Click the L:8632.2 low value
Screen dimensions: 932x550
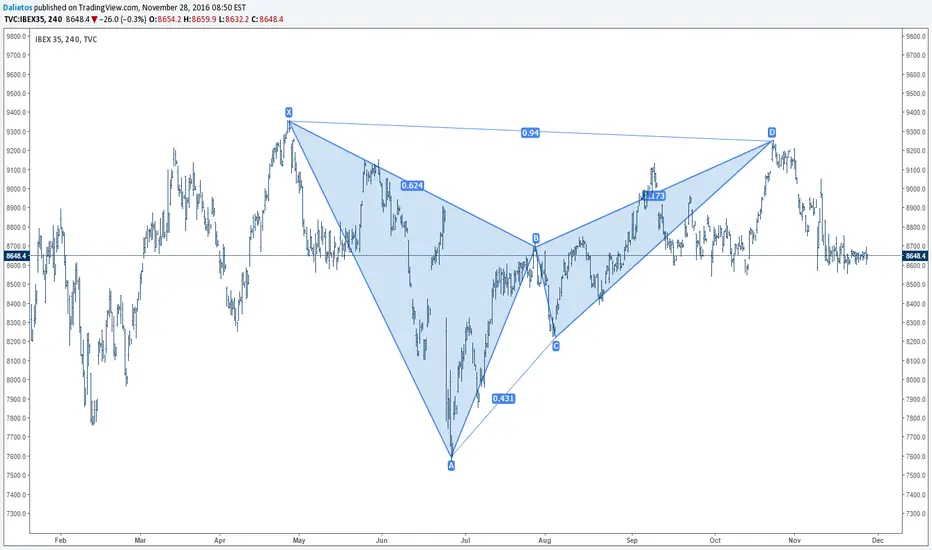tap(234, 19)
